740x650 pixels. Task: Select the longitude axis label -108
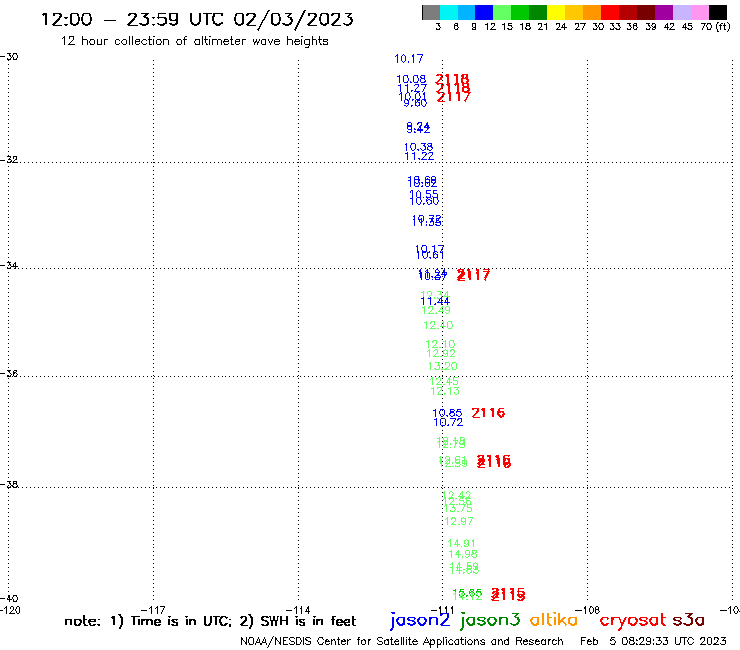588,610
